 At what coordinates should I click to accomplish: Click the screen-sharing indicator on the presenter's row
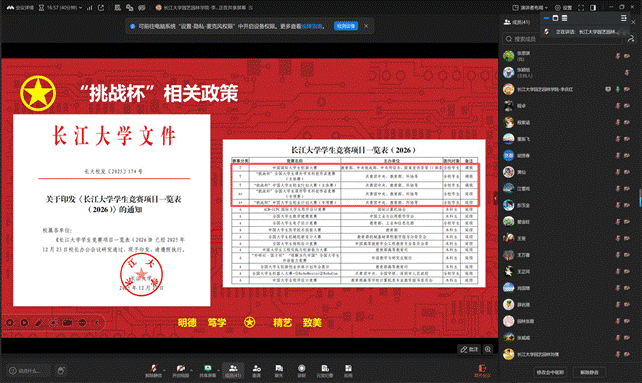tap(608, 89)
